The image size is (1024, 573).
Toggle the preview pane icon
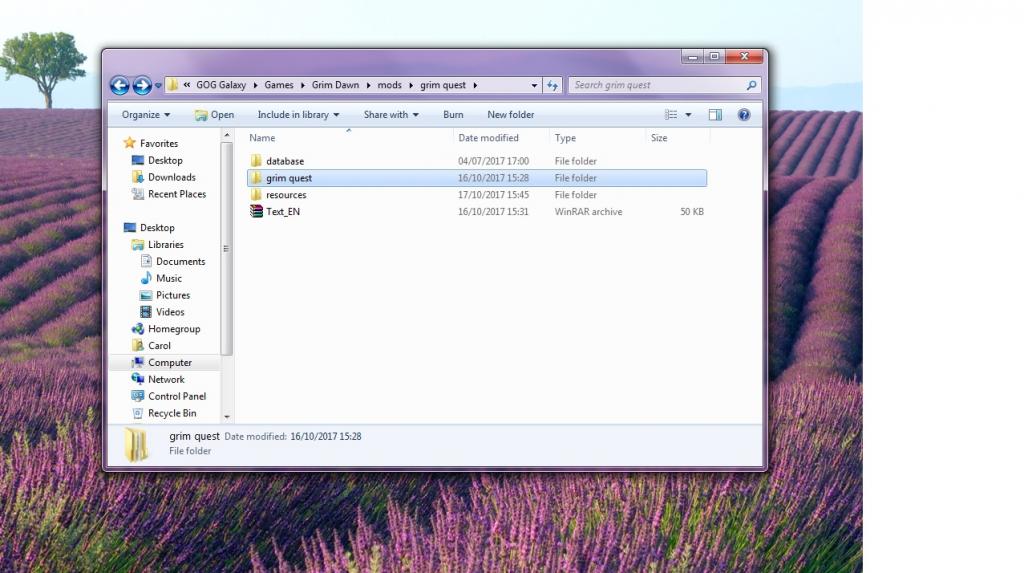coord(715,115)
